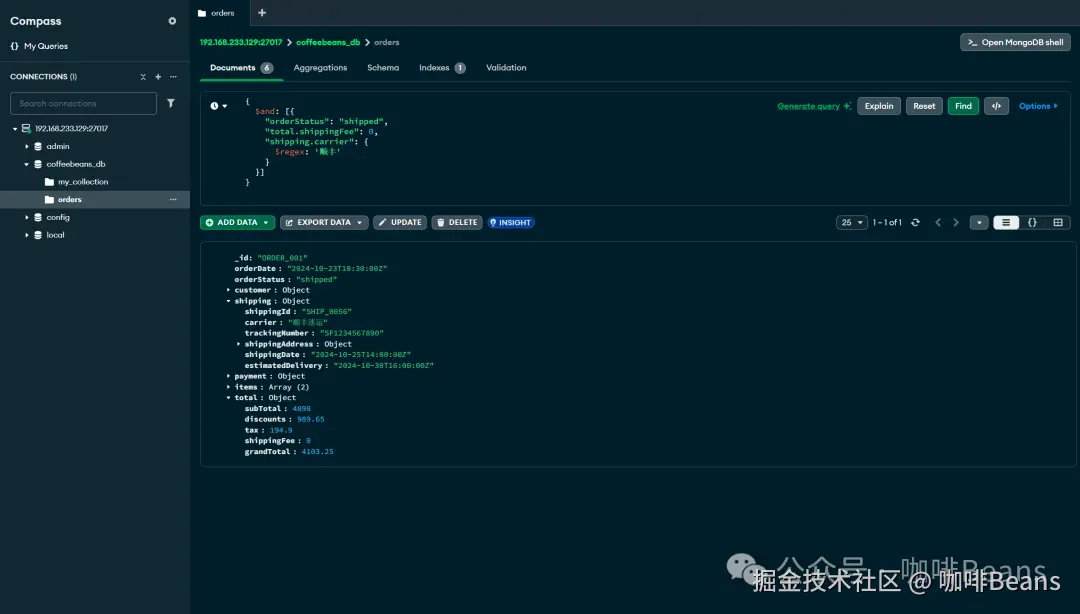Open a new workspace tab
This screenshot has width=1080, height=614.
(262, 13)
